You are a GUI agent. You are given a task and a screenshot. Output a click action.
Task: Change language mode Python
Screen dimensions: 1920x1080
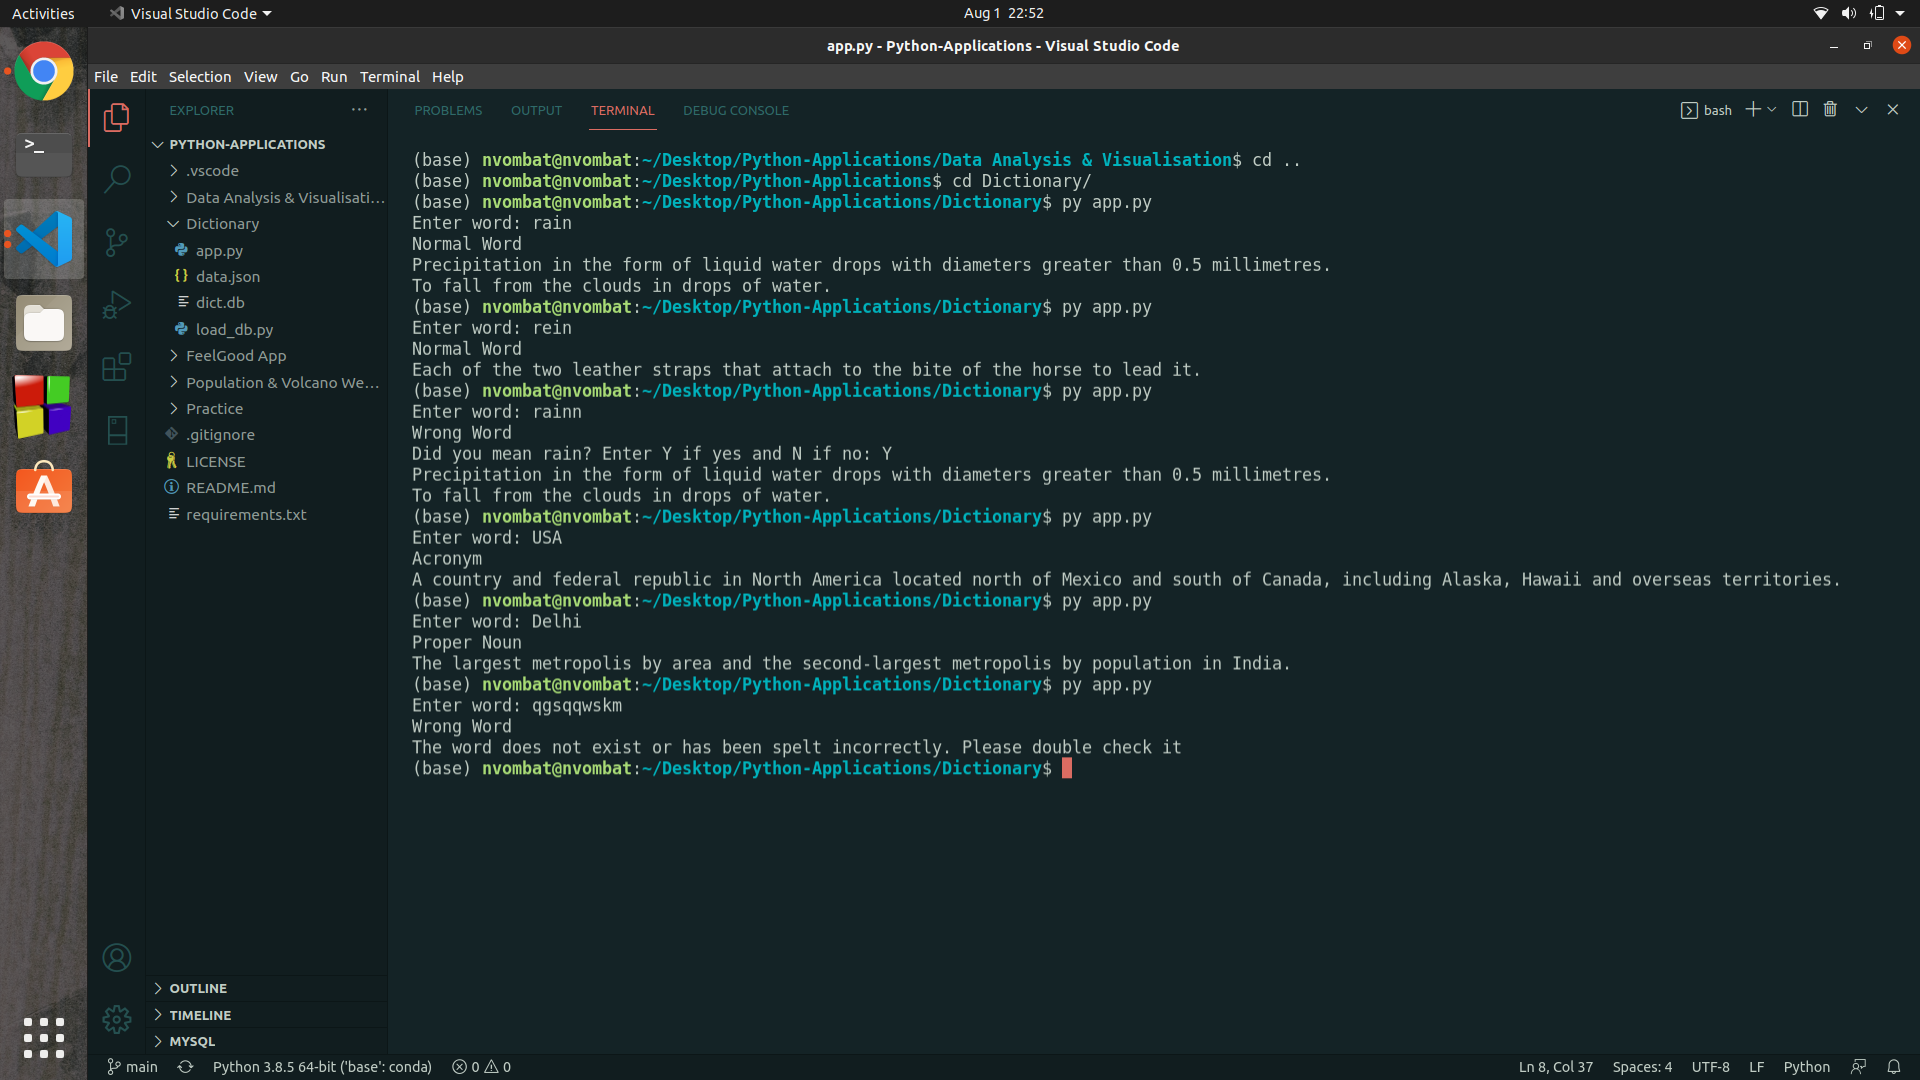click(1806, 1067)
